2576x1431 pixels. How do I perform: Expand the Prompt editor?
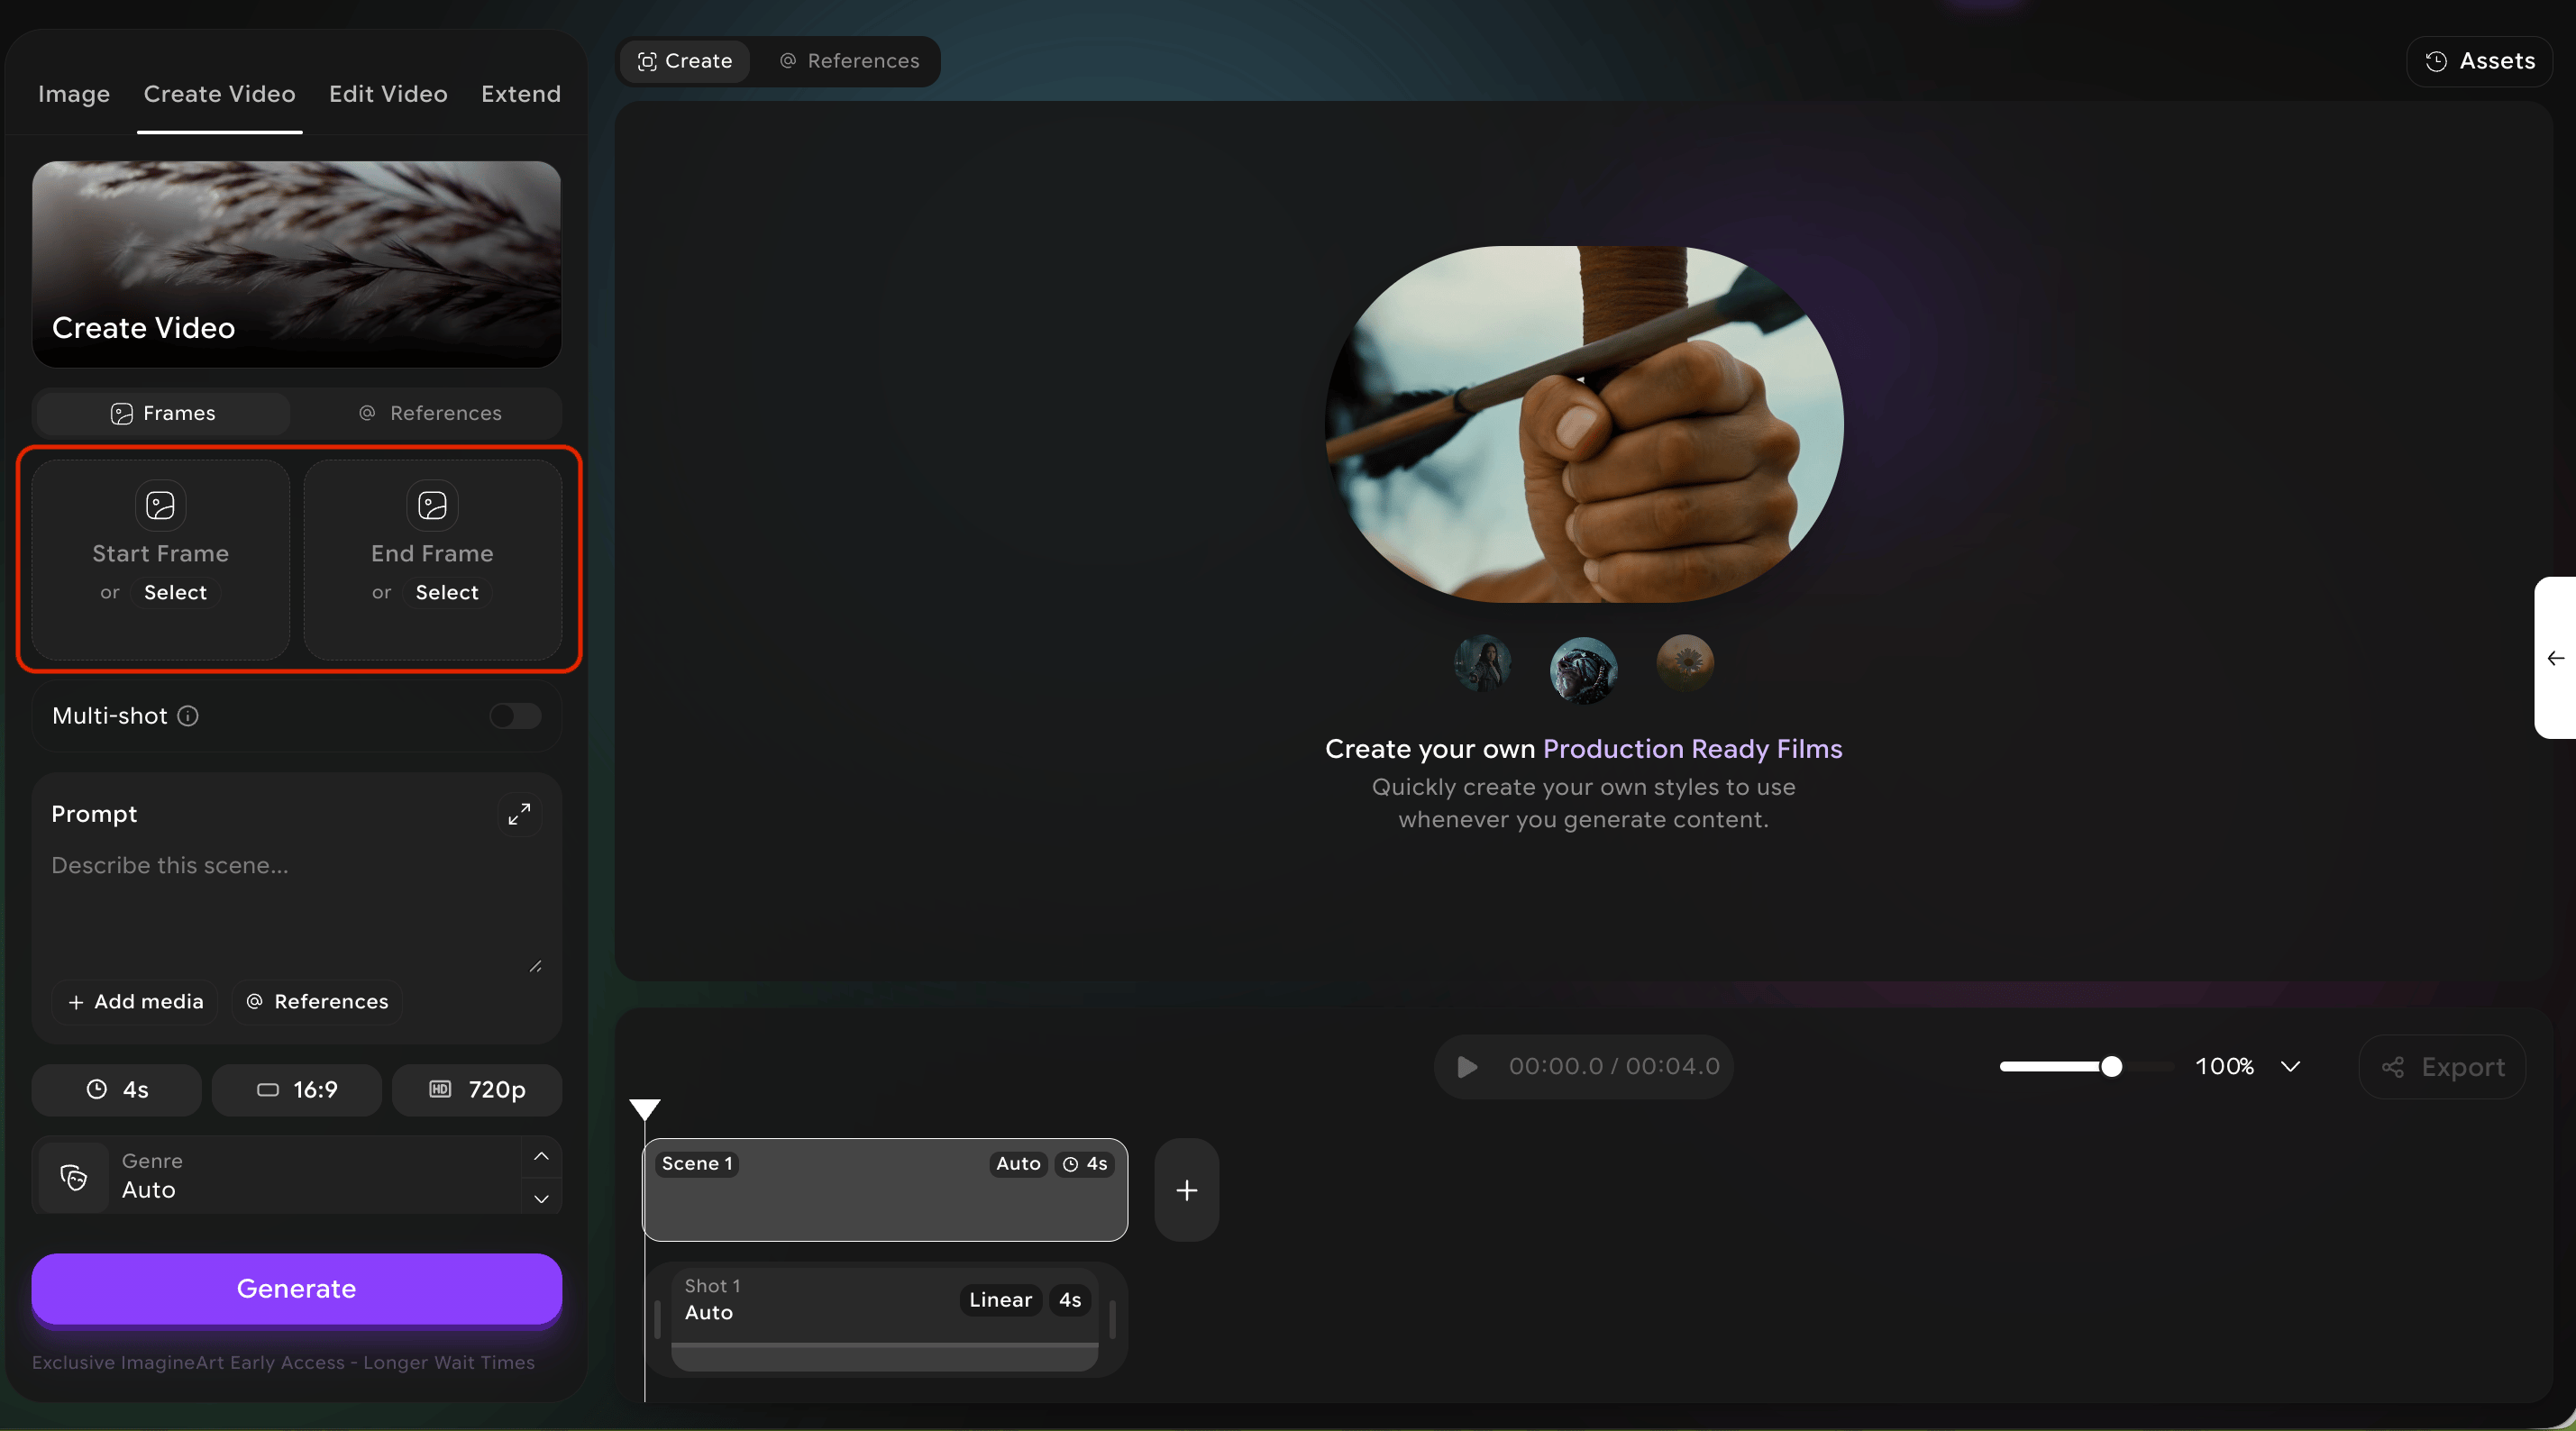(519, 815)
